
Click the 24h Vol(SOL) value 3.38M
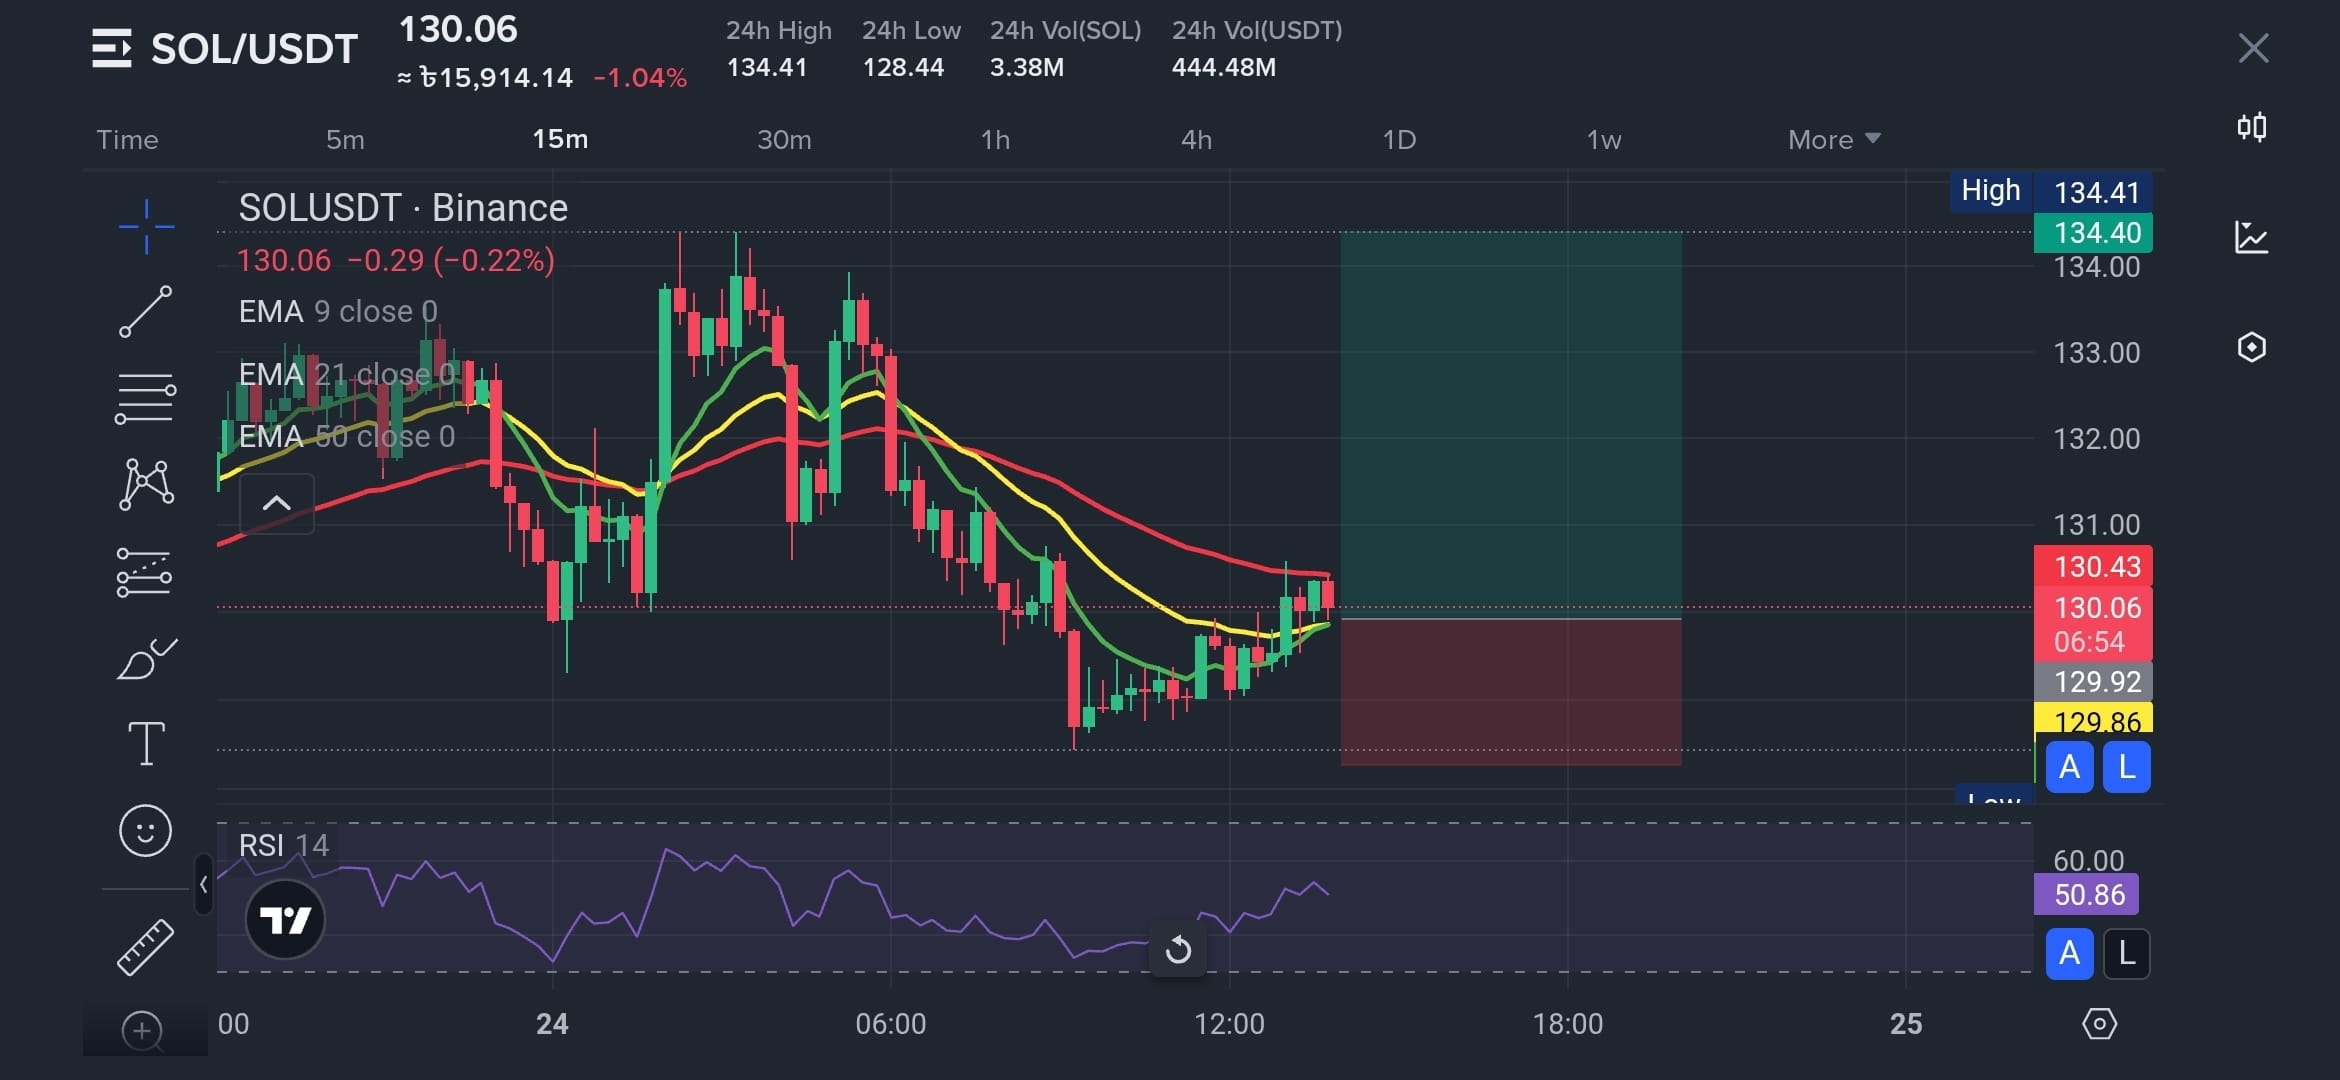click(x=1027, y=67)
